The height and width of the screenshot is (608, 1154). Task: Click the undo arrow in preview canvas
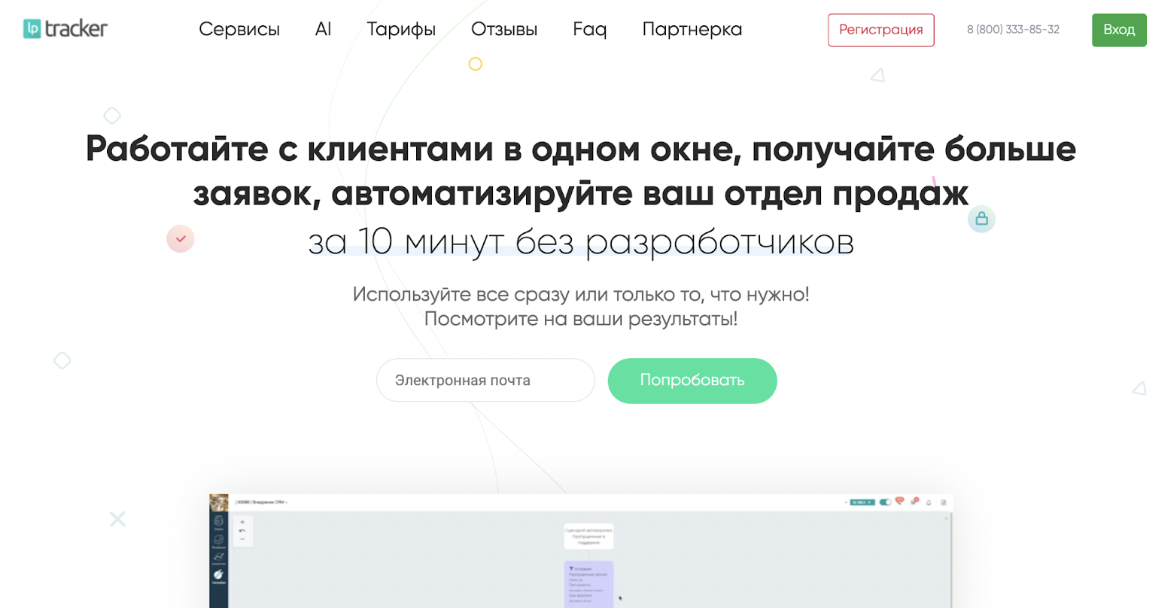point(242,531)
